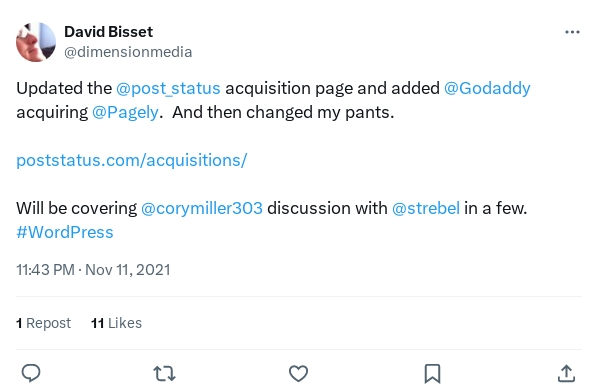
Task: Repost this tweet using the retweet icon
Action: point(164,373)
